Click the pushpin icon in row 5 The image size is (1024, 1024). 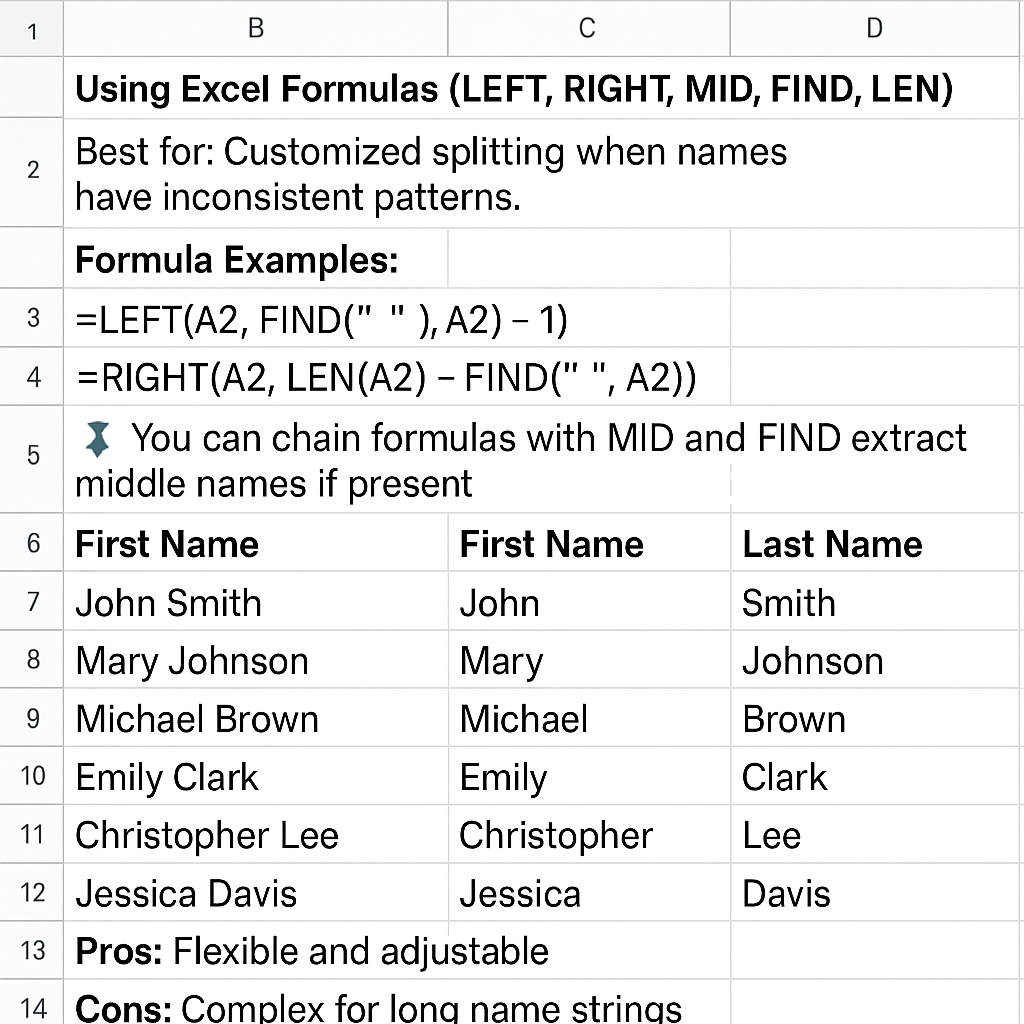tap(98, 439)
